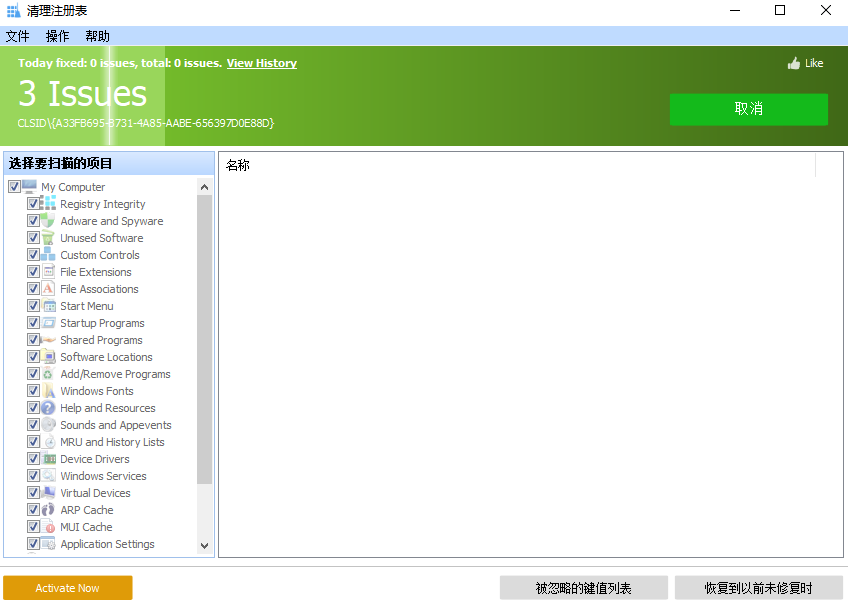848x607 pixels.
Task: Select the Start Menu item icon
Action: tap(48, 305)
